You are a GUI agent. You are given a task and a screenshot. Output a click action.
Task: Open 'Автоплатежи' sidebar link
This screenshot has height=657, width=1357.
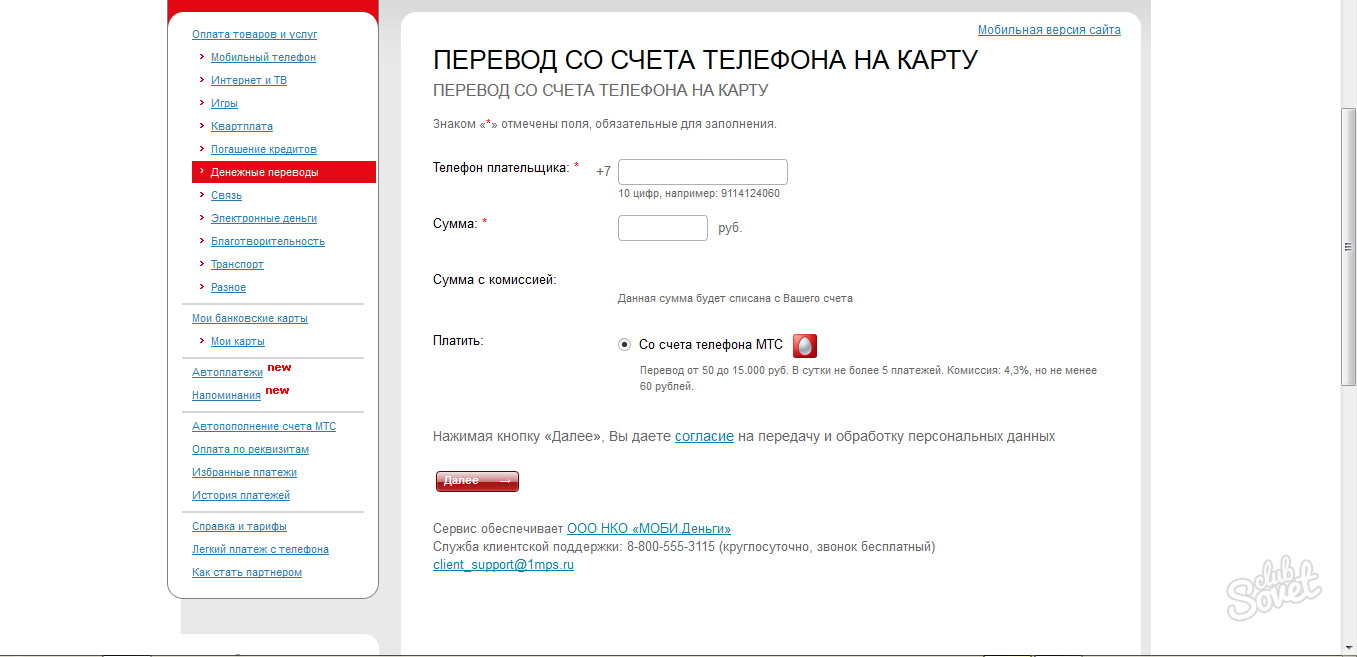pos(227,372)
